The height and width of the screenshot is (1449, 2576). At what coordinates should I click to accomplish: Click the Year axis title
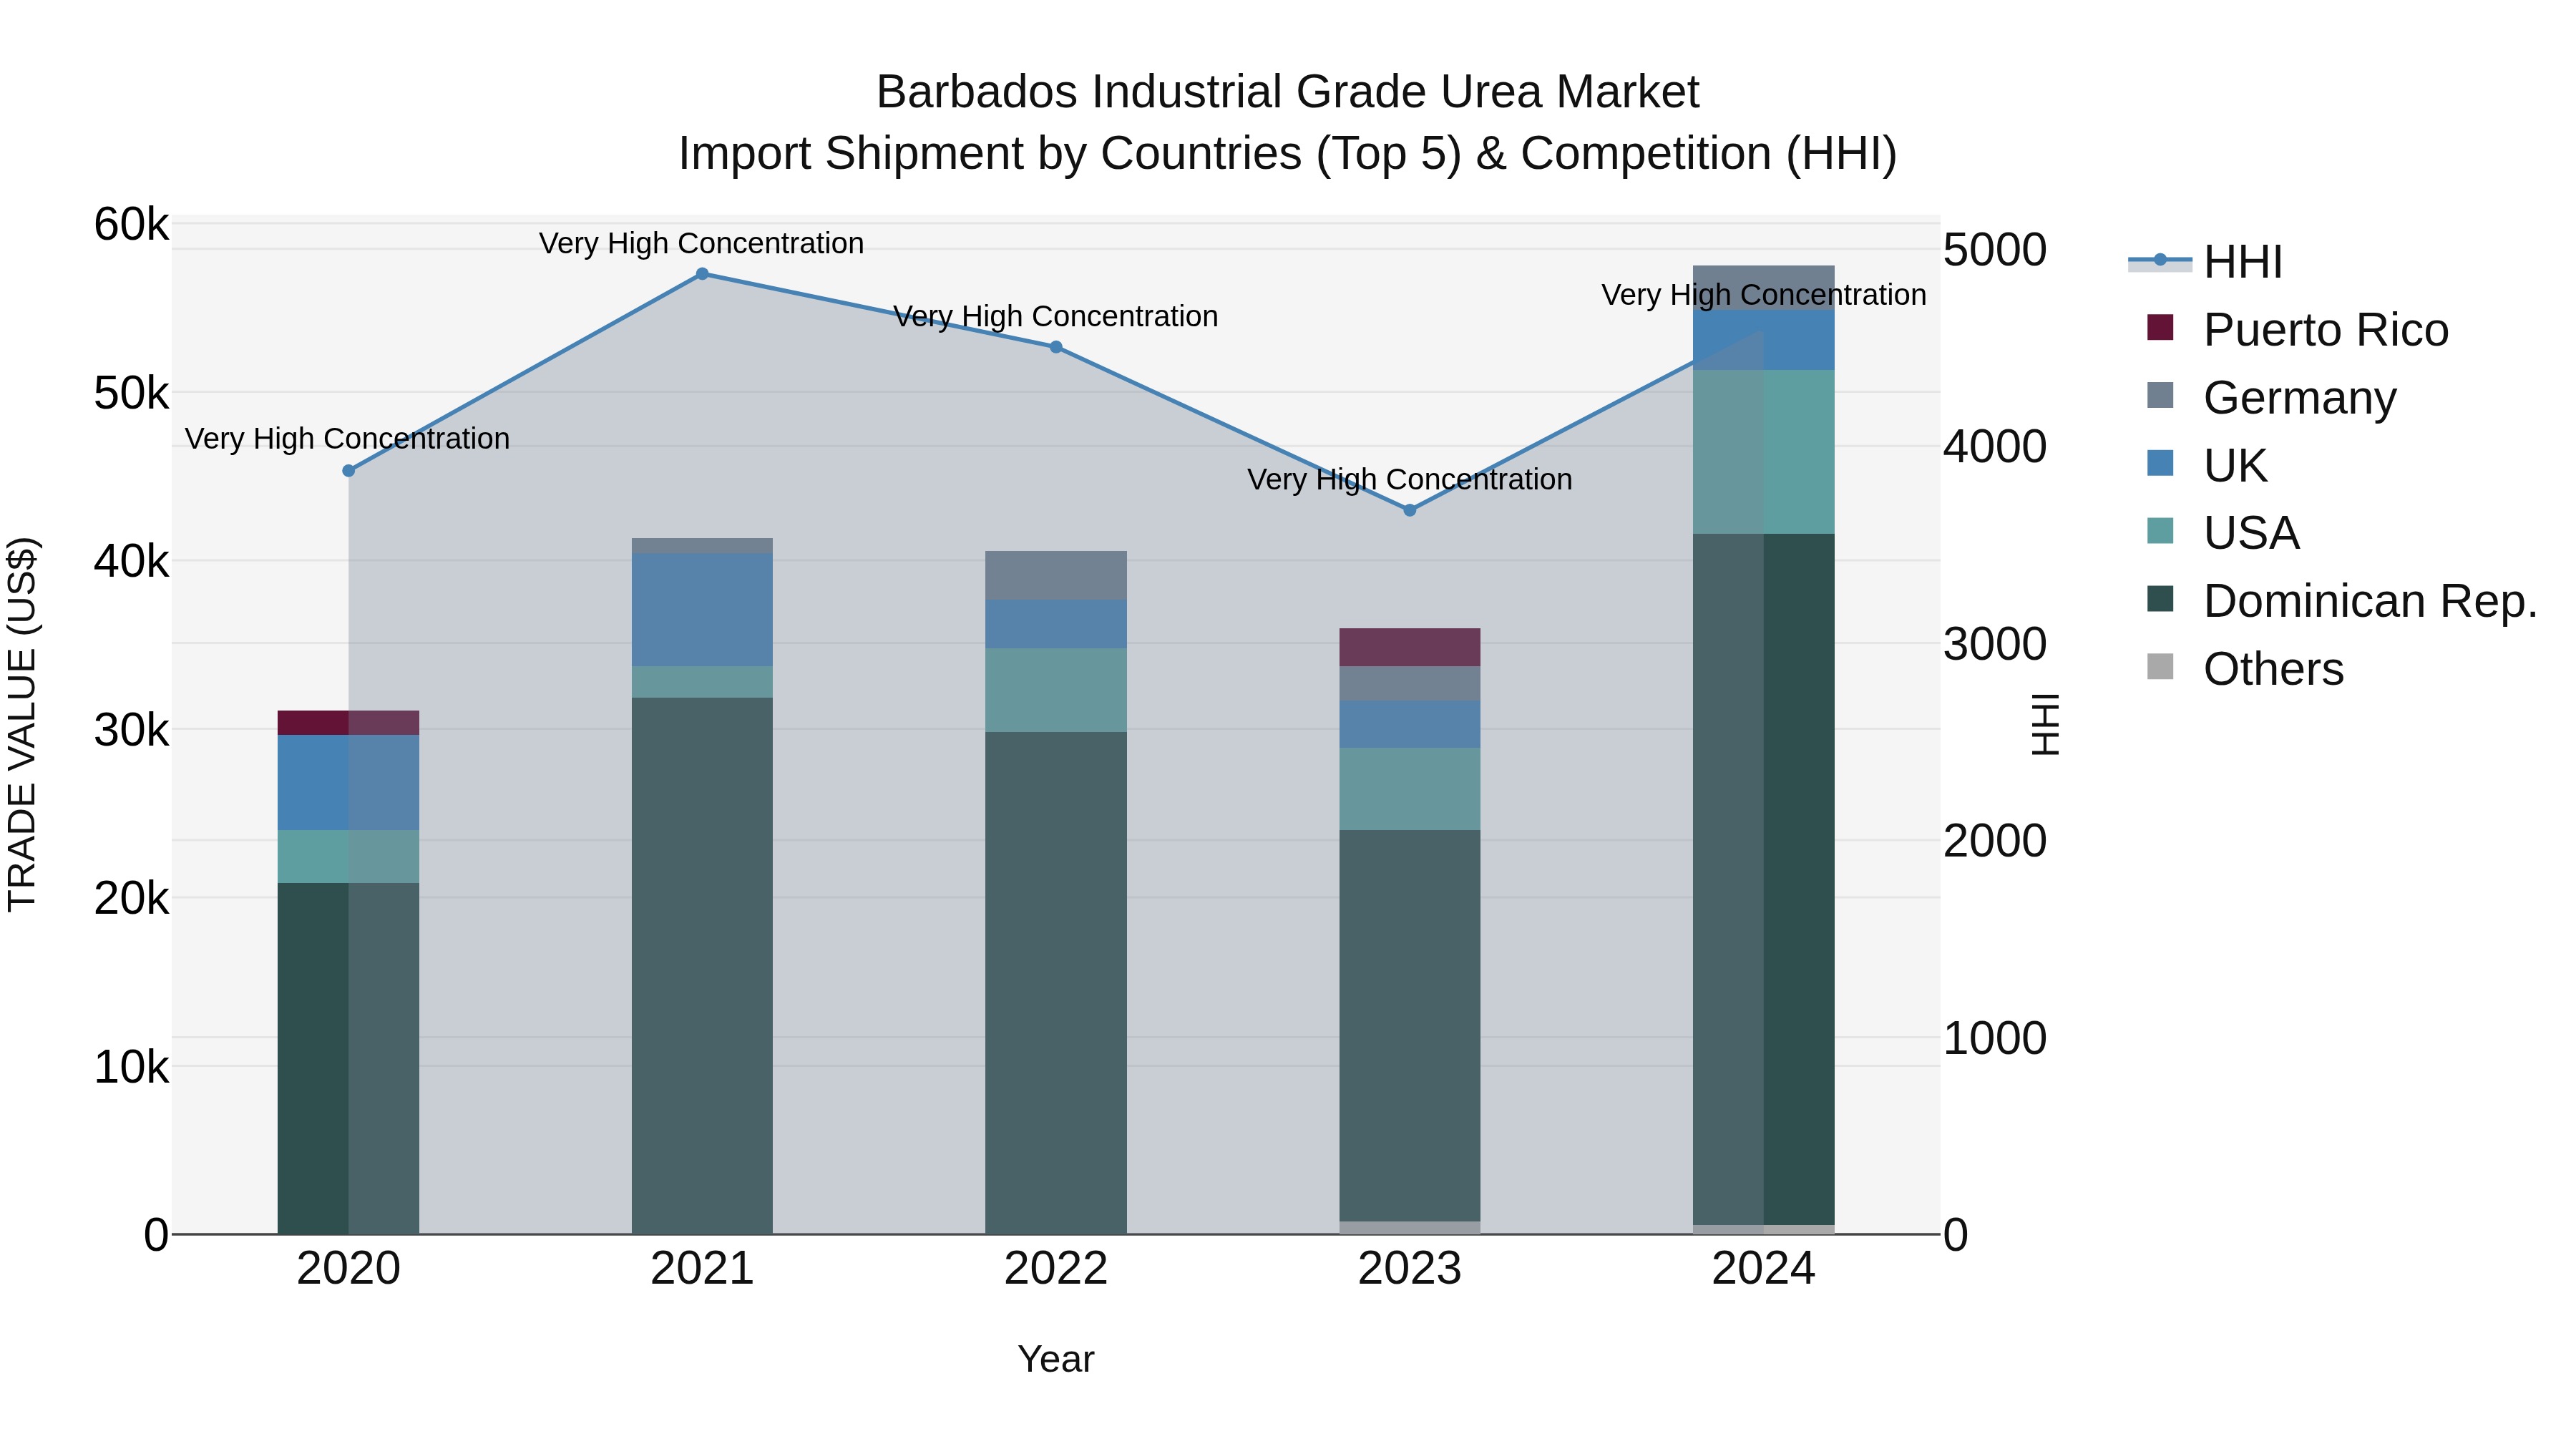click(1056, 1360)
